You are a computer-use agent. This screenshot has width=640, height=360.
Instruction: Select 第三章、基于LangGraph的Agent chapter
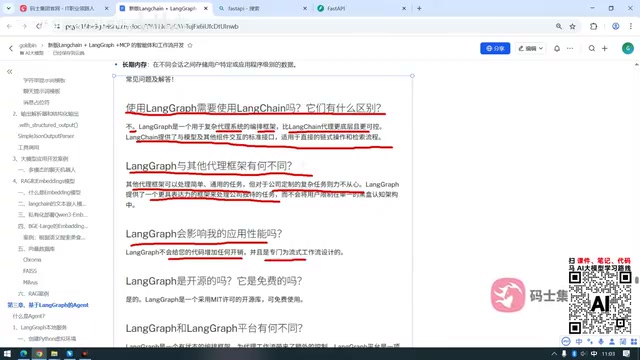click(x=48, y=305)
